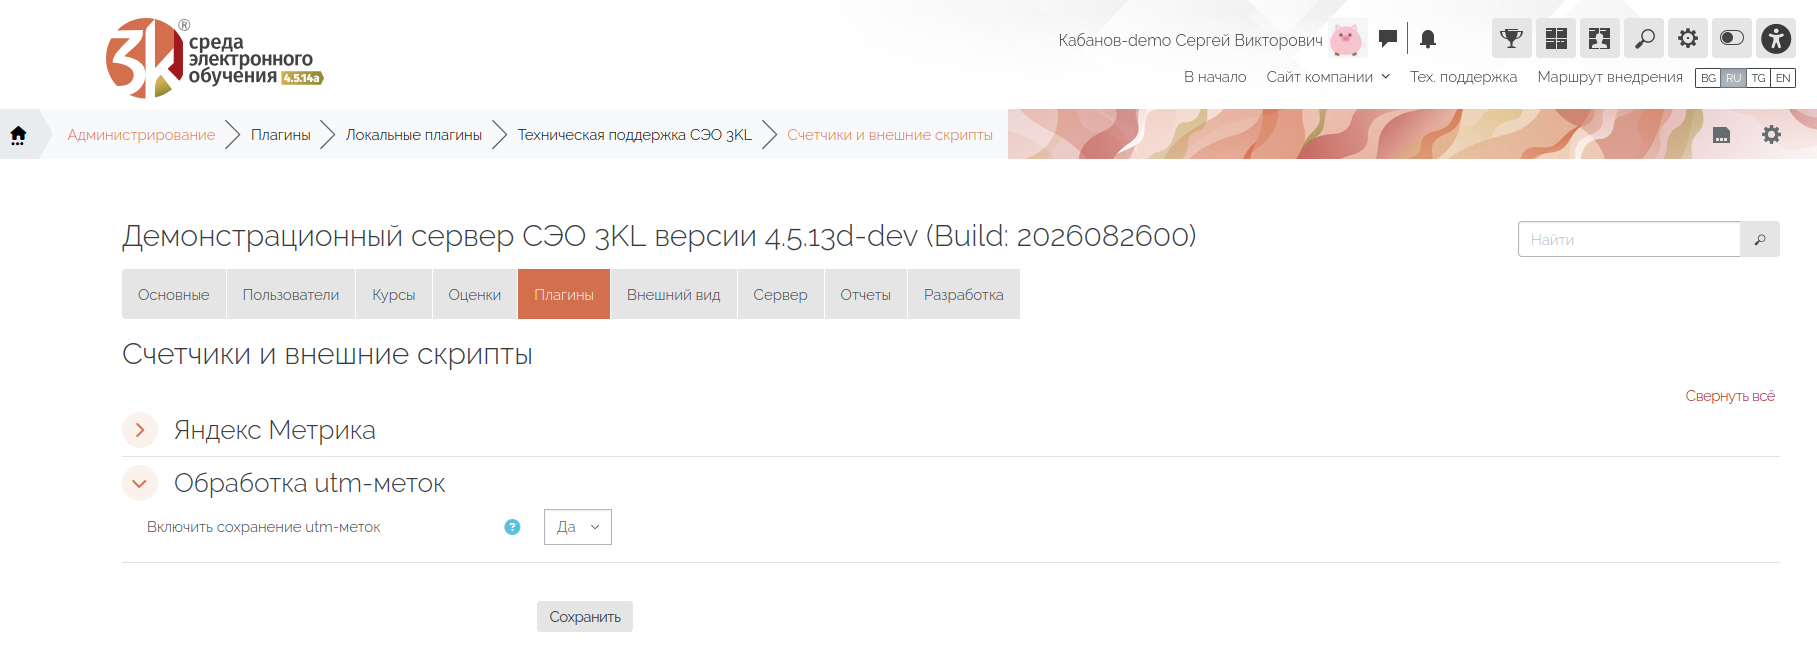1817x656 pixels.
Task: Switch to the Внешний вид tab
Action: 674,294
